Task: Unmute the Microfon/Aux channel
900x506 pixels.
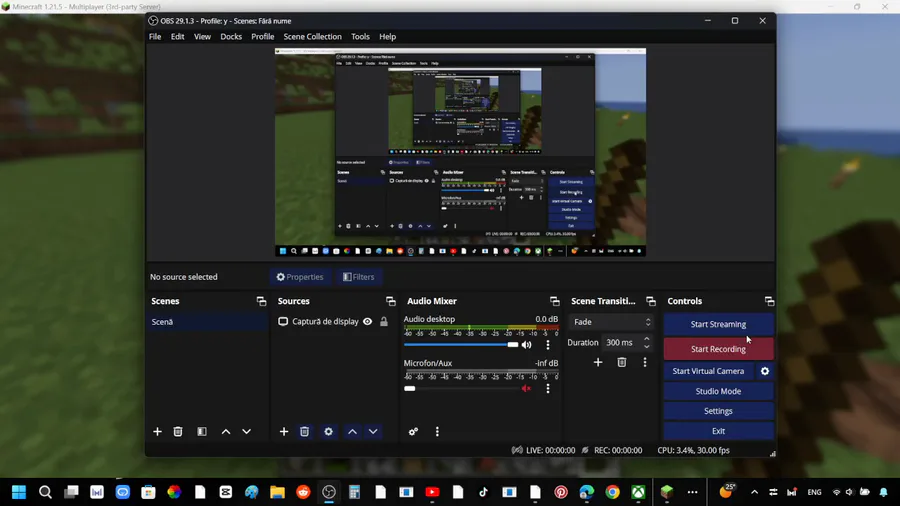Action: (x=526, y=388)
